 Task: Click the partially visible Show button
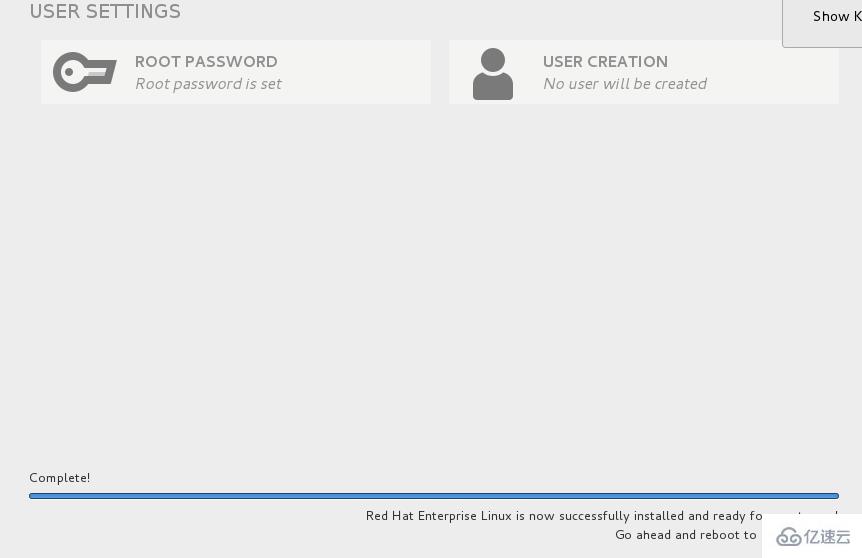835,17
